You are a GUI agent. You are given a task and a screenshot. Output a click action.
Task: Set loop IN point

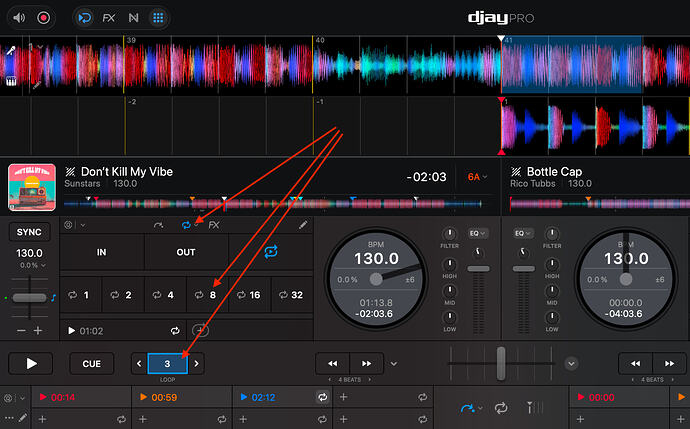point(102,252)
